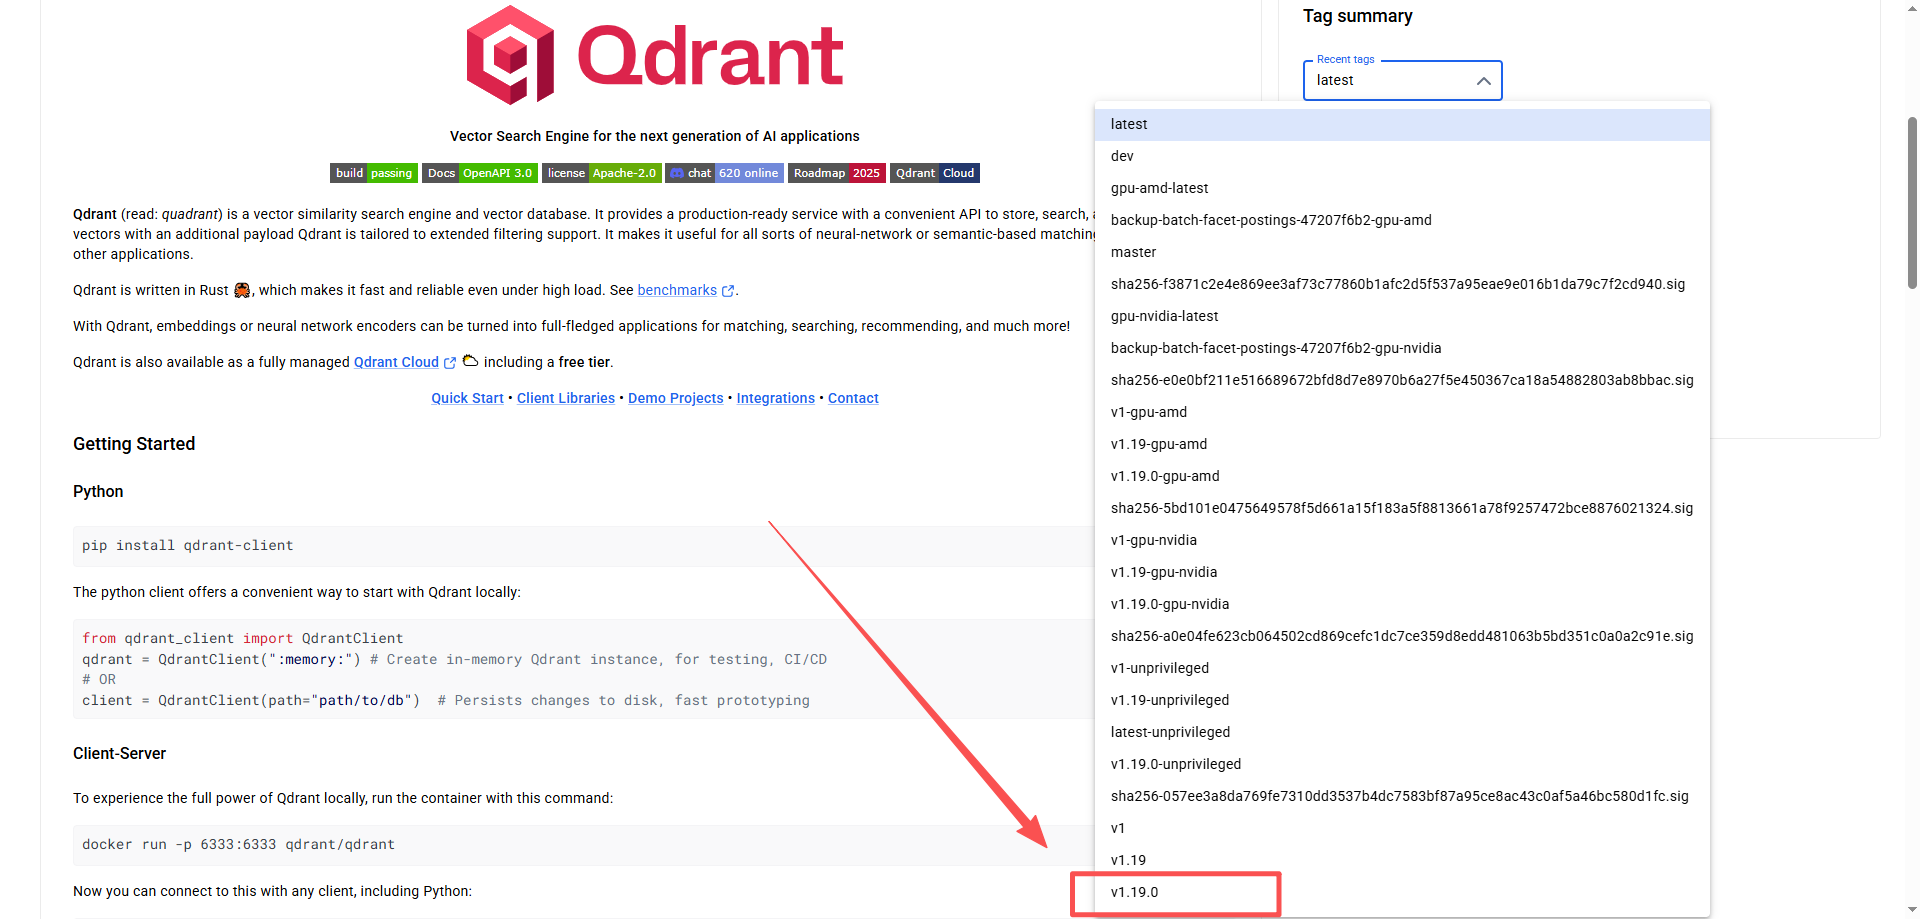Viewport: 1920px width, 919px height.
Task: Click the page vertical scrollbar thumb
Action: (x=1912, y=203)
